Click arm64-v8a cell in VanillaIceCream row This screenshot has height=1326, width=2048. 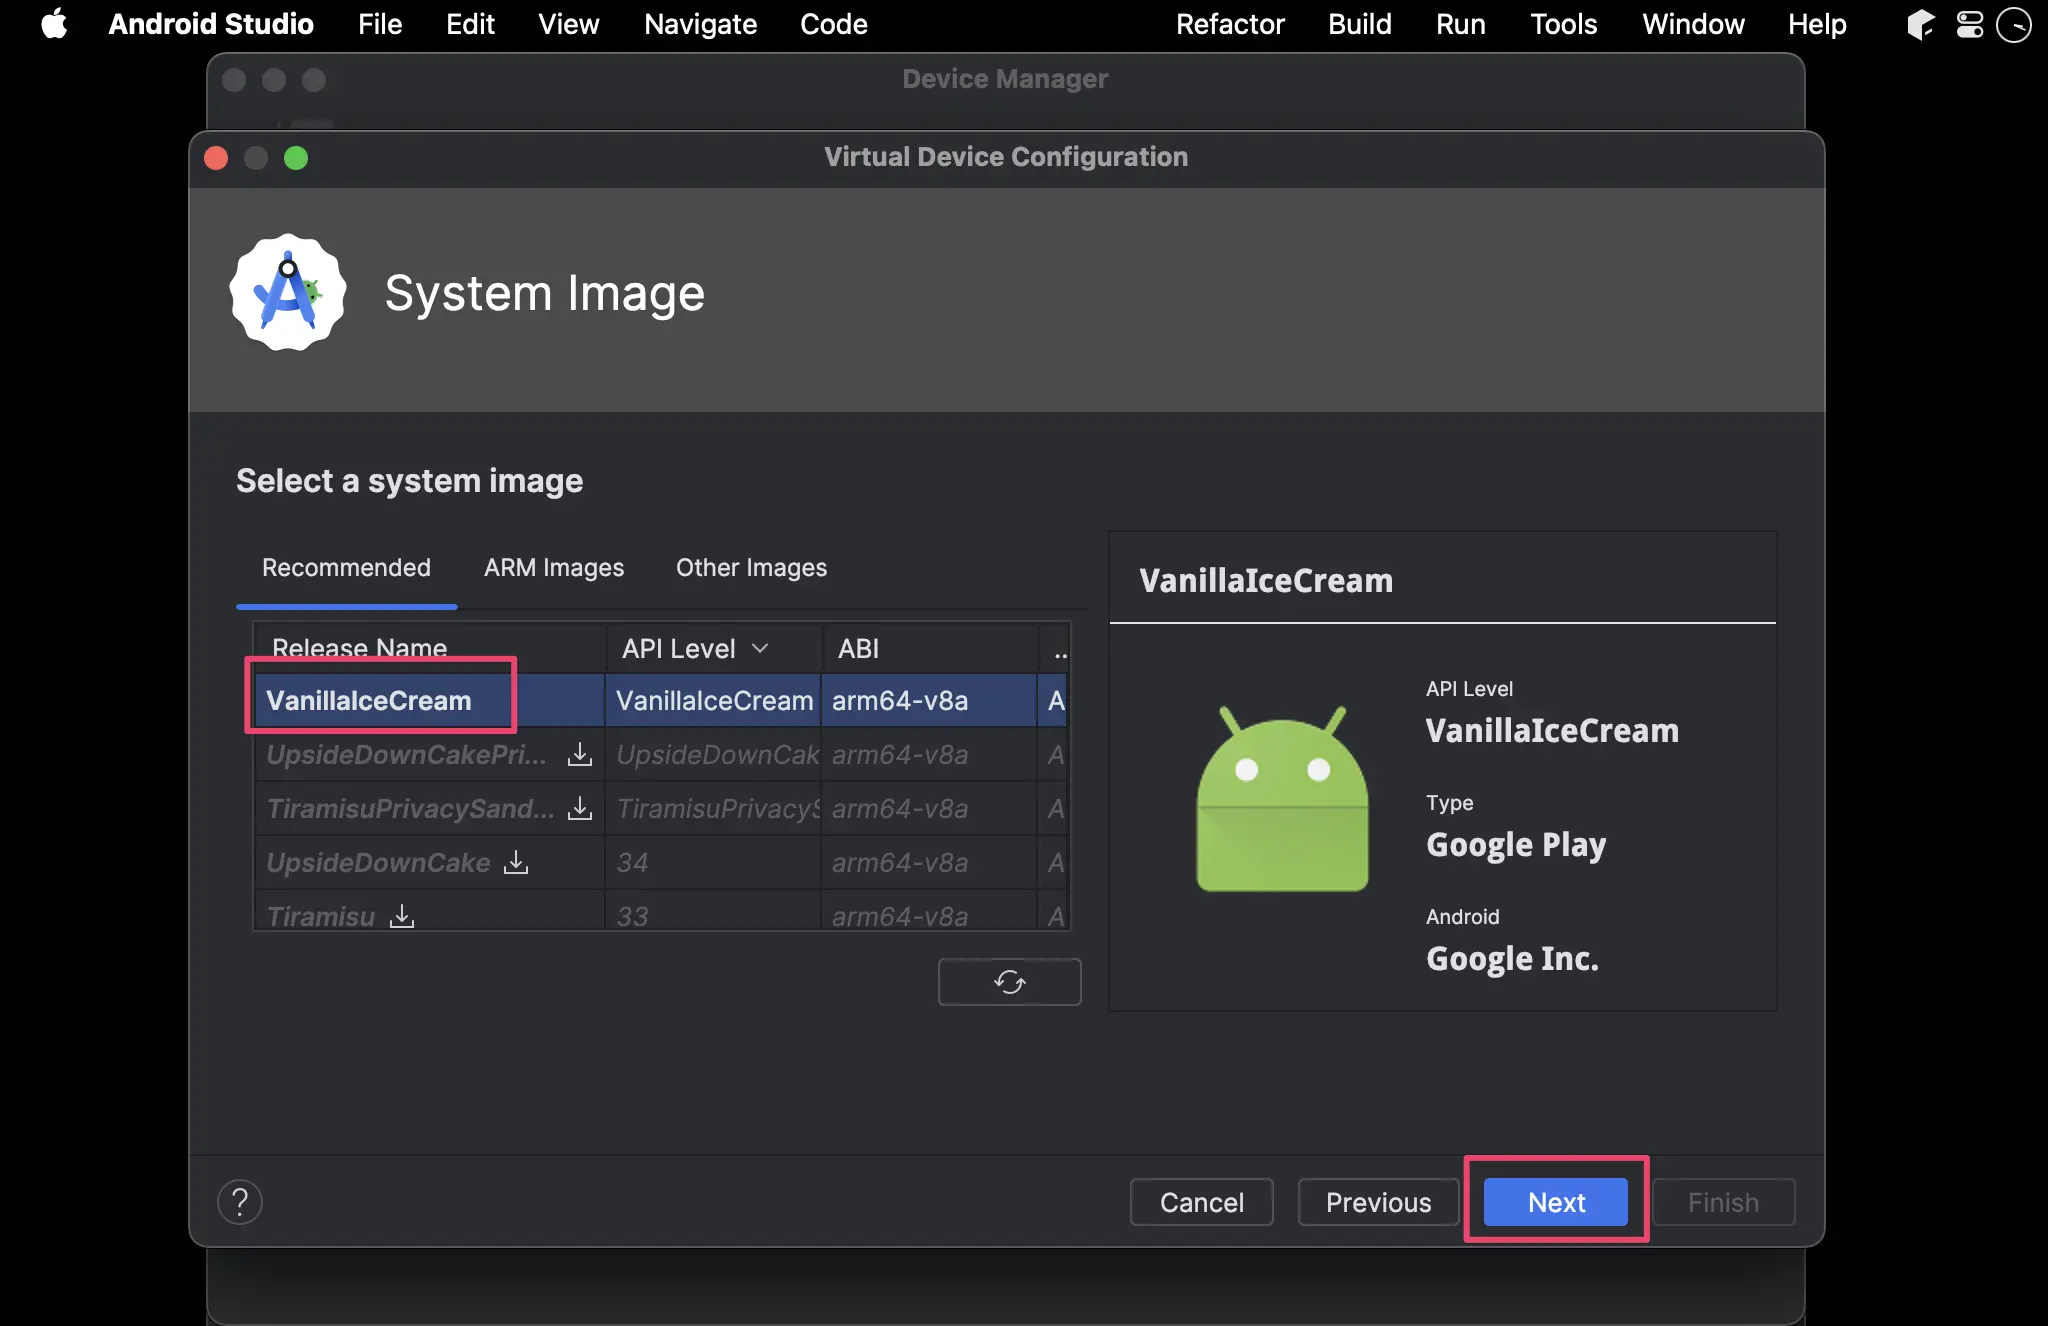pyautogui.click(x=928, y=700)
